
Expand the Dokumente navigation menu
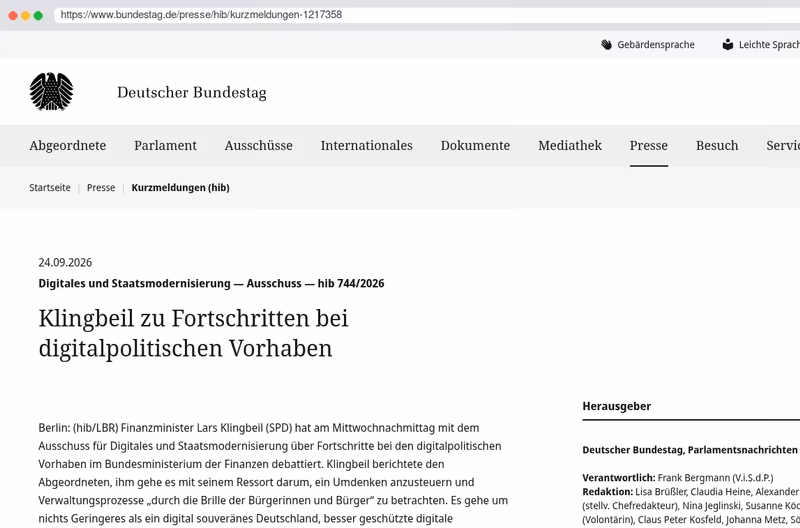(475, 145)
